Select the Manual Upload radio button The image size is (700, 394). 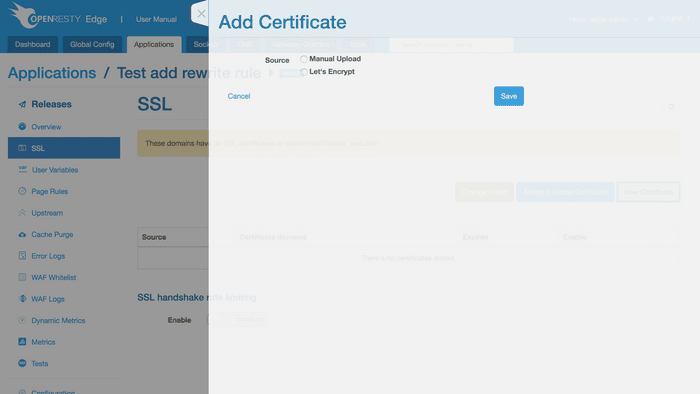(304, 59)
